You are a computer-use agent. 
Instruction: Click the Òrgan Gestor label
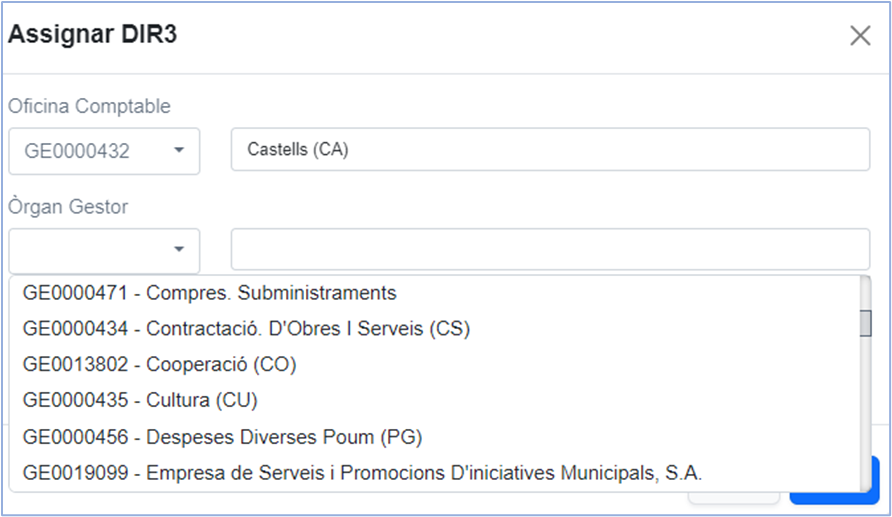click(68, 206)
